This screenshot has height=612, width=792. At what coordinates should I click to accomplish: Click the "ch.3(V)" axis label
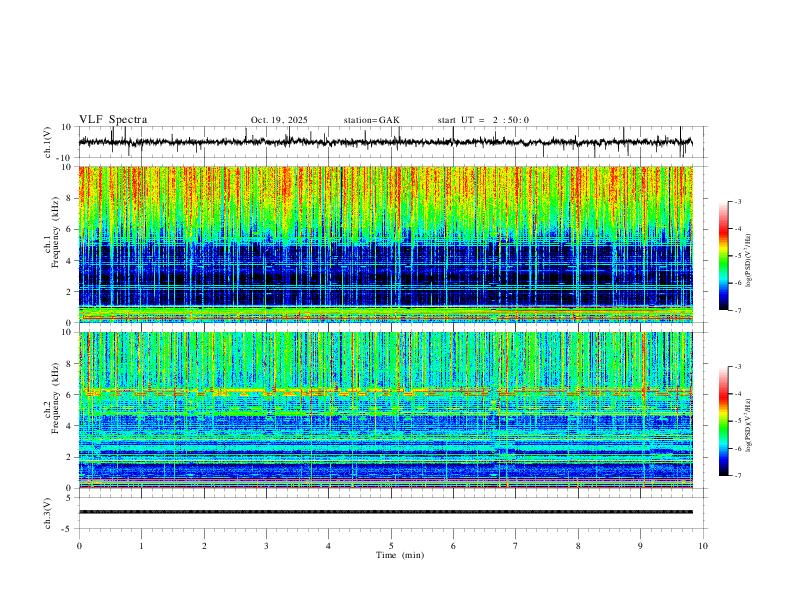(x=48, y=513)
